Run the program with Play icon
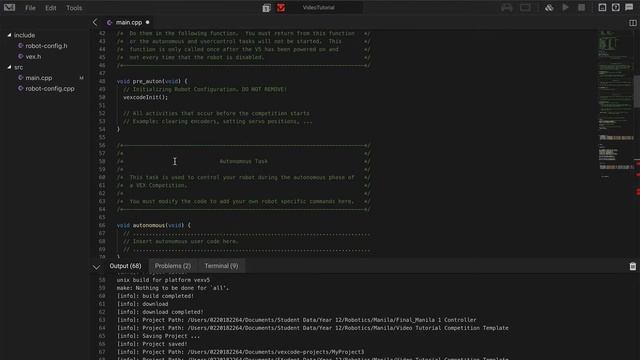Image resolution: width=640 pixels, height=360 pixels. tap(565, 7)
